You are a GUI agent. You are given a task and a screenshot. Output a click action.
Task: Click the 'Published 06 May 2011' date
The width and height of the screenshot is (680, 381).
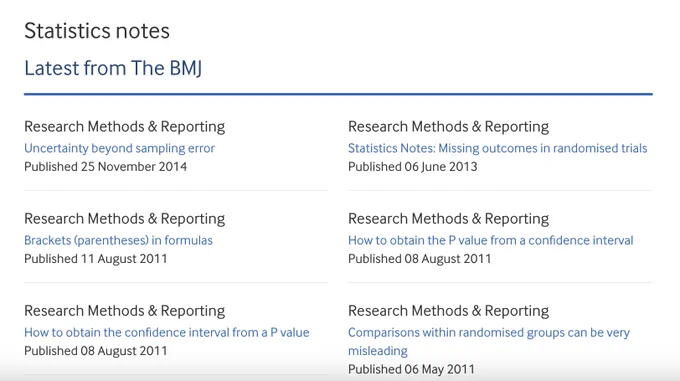pos(411,369)
